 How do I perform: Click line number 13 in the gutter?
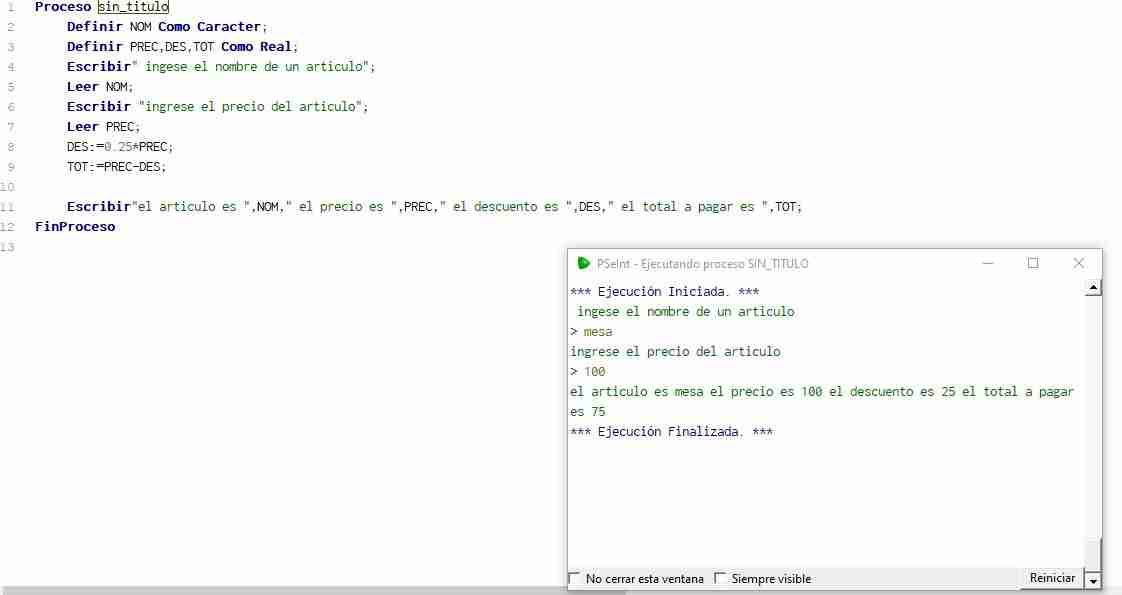(7, 247)
